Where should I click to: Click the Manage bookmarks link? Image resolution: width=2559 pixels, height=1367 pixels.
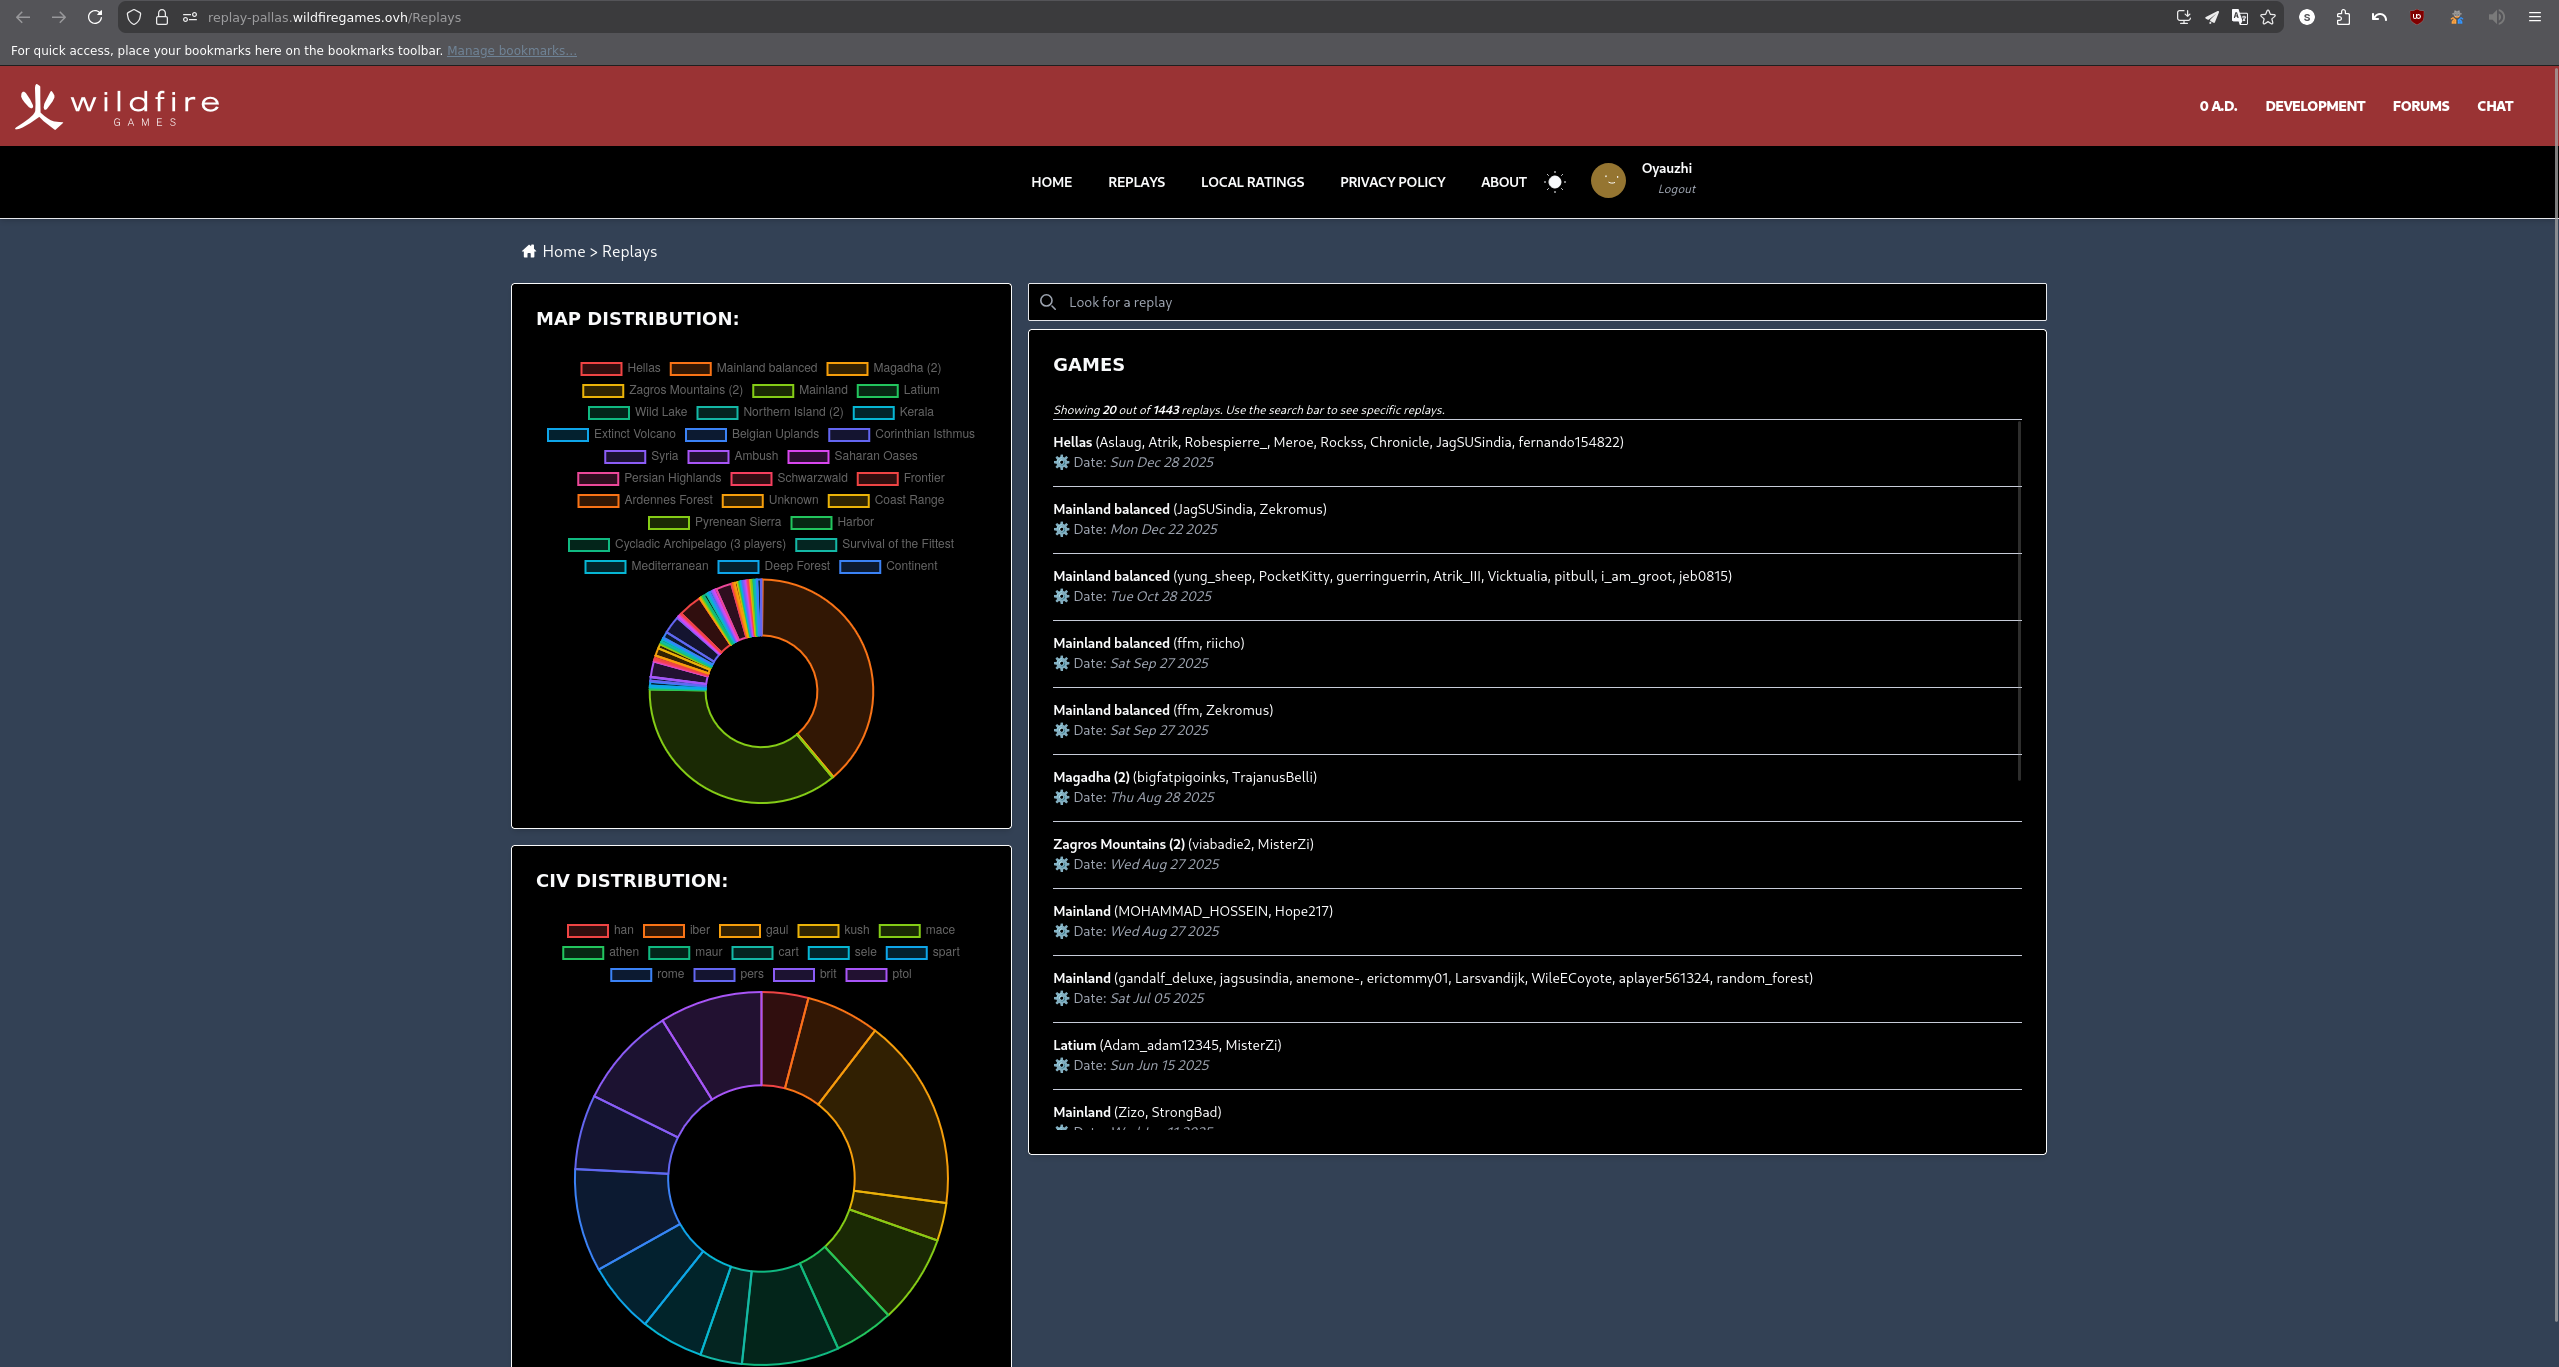[511, 50]
